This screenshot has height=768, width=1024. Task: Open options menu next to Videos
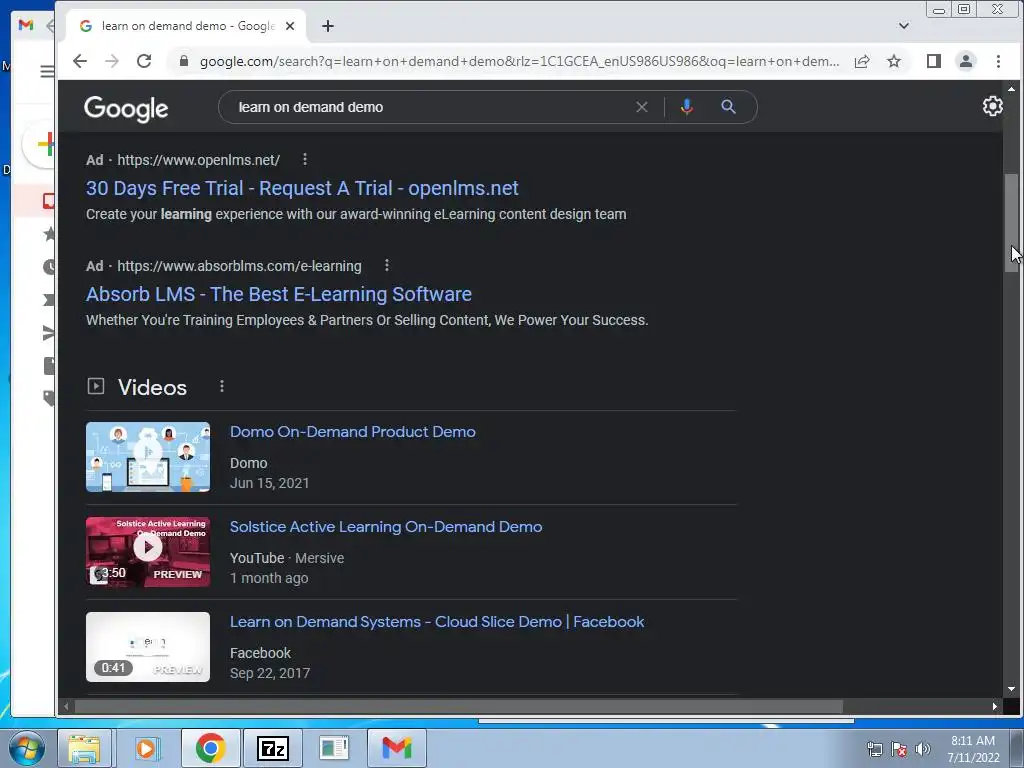tap(222, 387)
